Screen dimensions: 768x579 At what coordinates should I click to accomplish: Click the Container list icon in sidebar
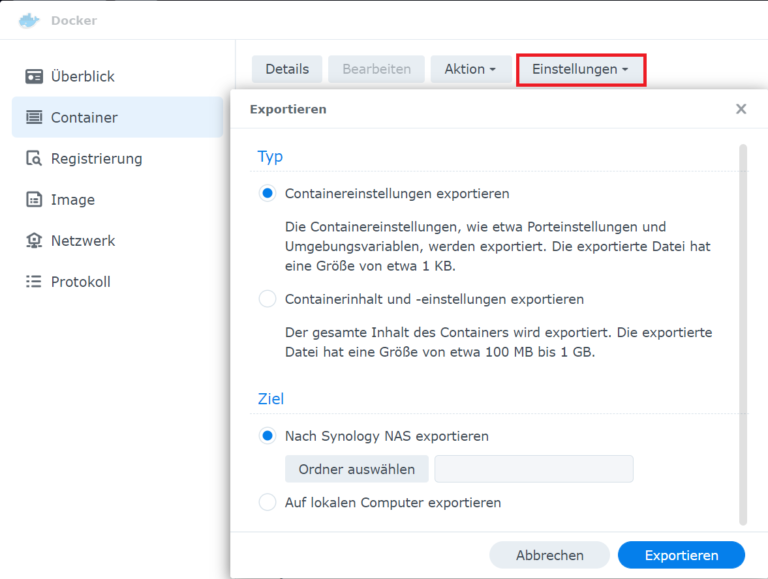(34, 118)
